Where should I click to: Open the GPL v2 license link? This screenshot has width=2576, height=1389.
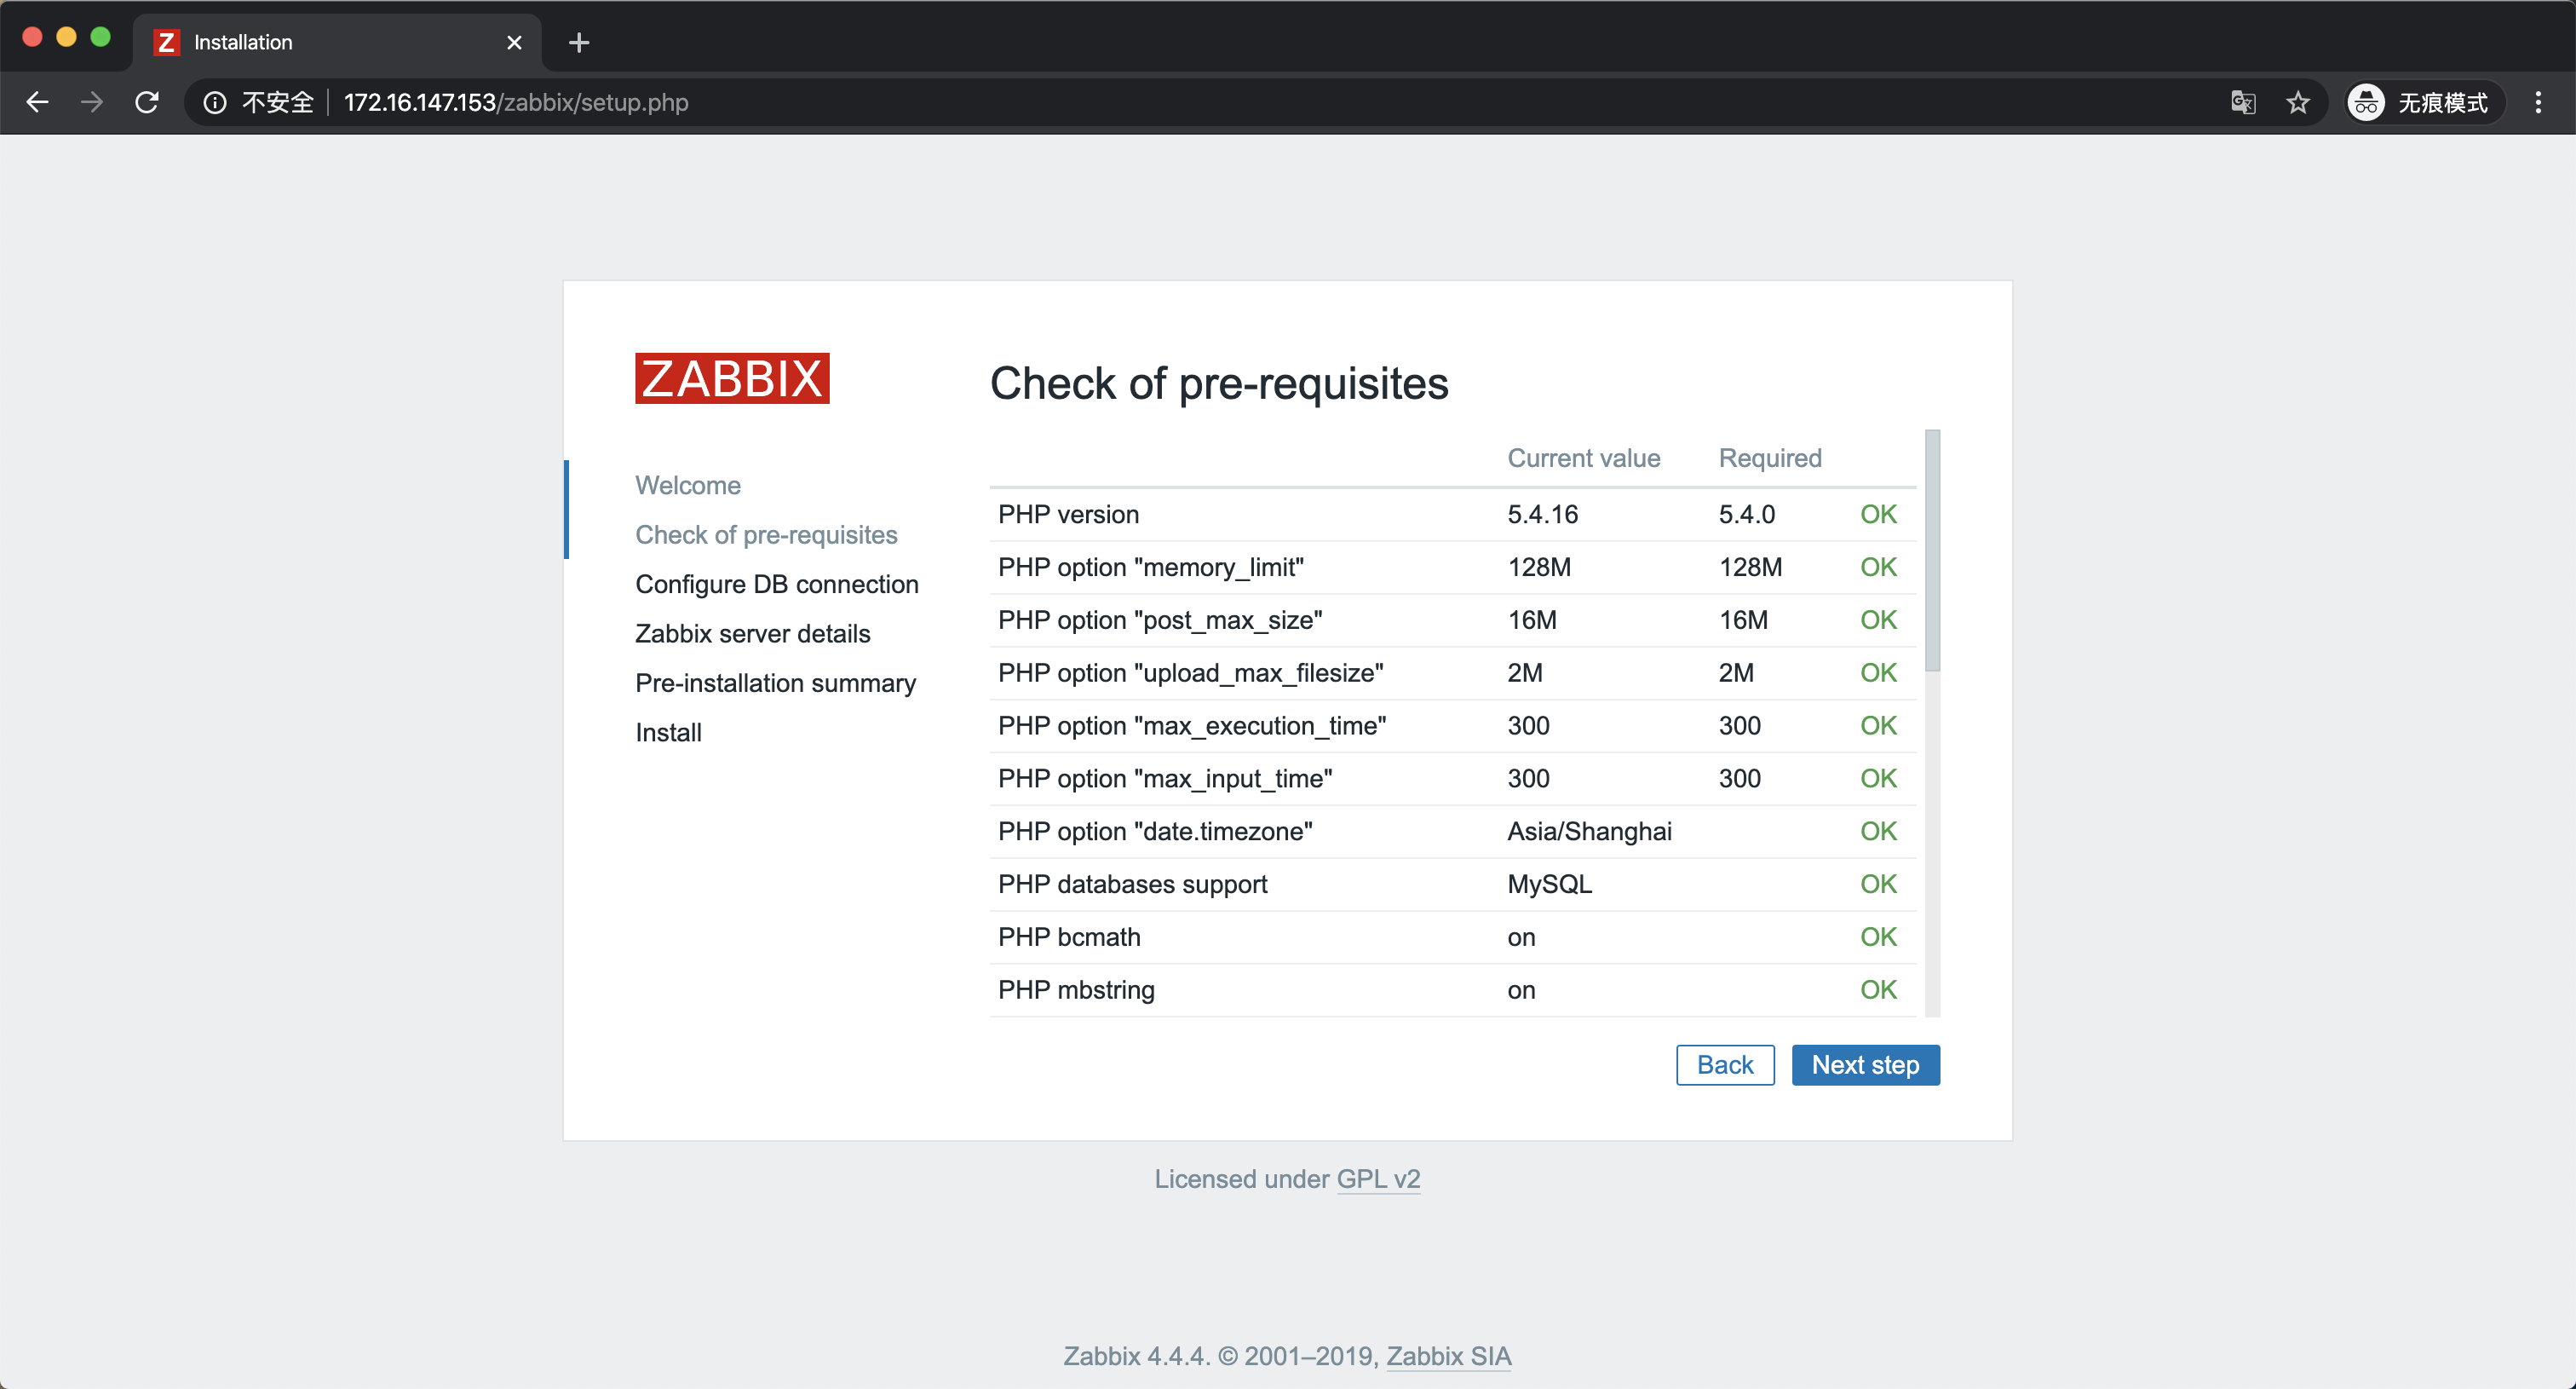point(1378,1179)
